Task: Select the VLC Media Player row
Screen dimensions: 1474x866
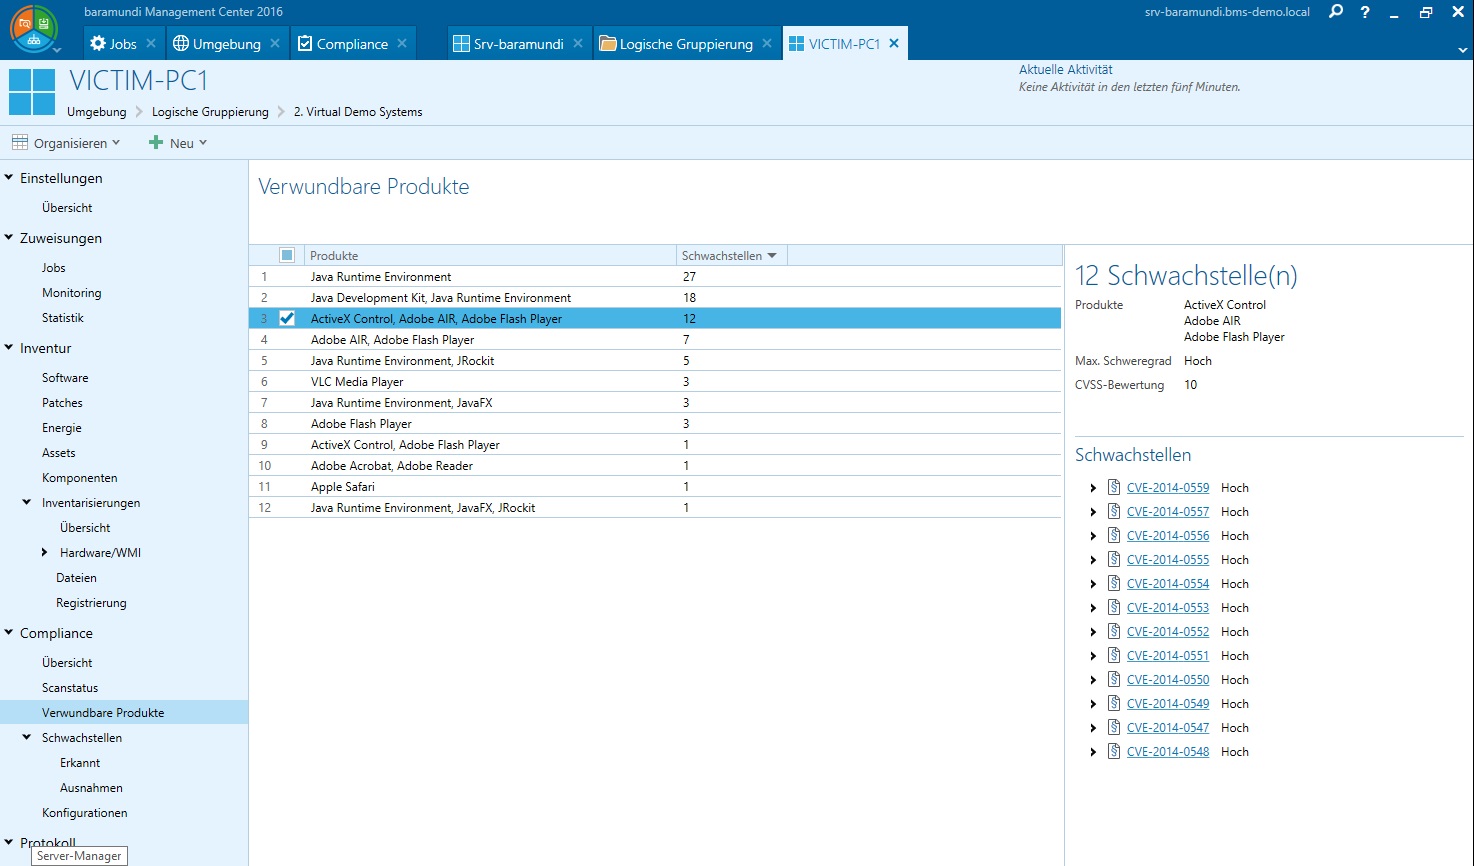Action: (x=655, y=382)
